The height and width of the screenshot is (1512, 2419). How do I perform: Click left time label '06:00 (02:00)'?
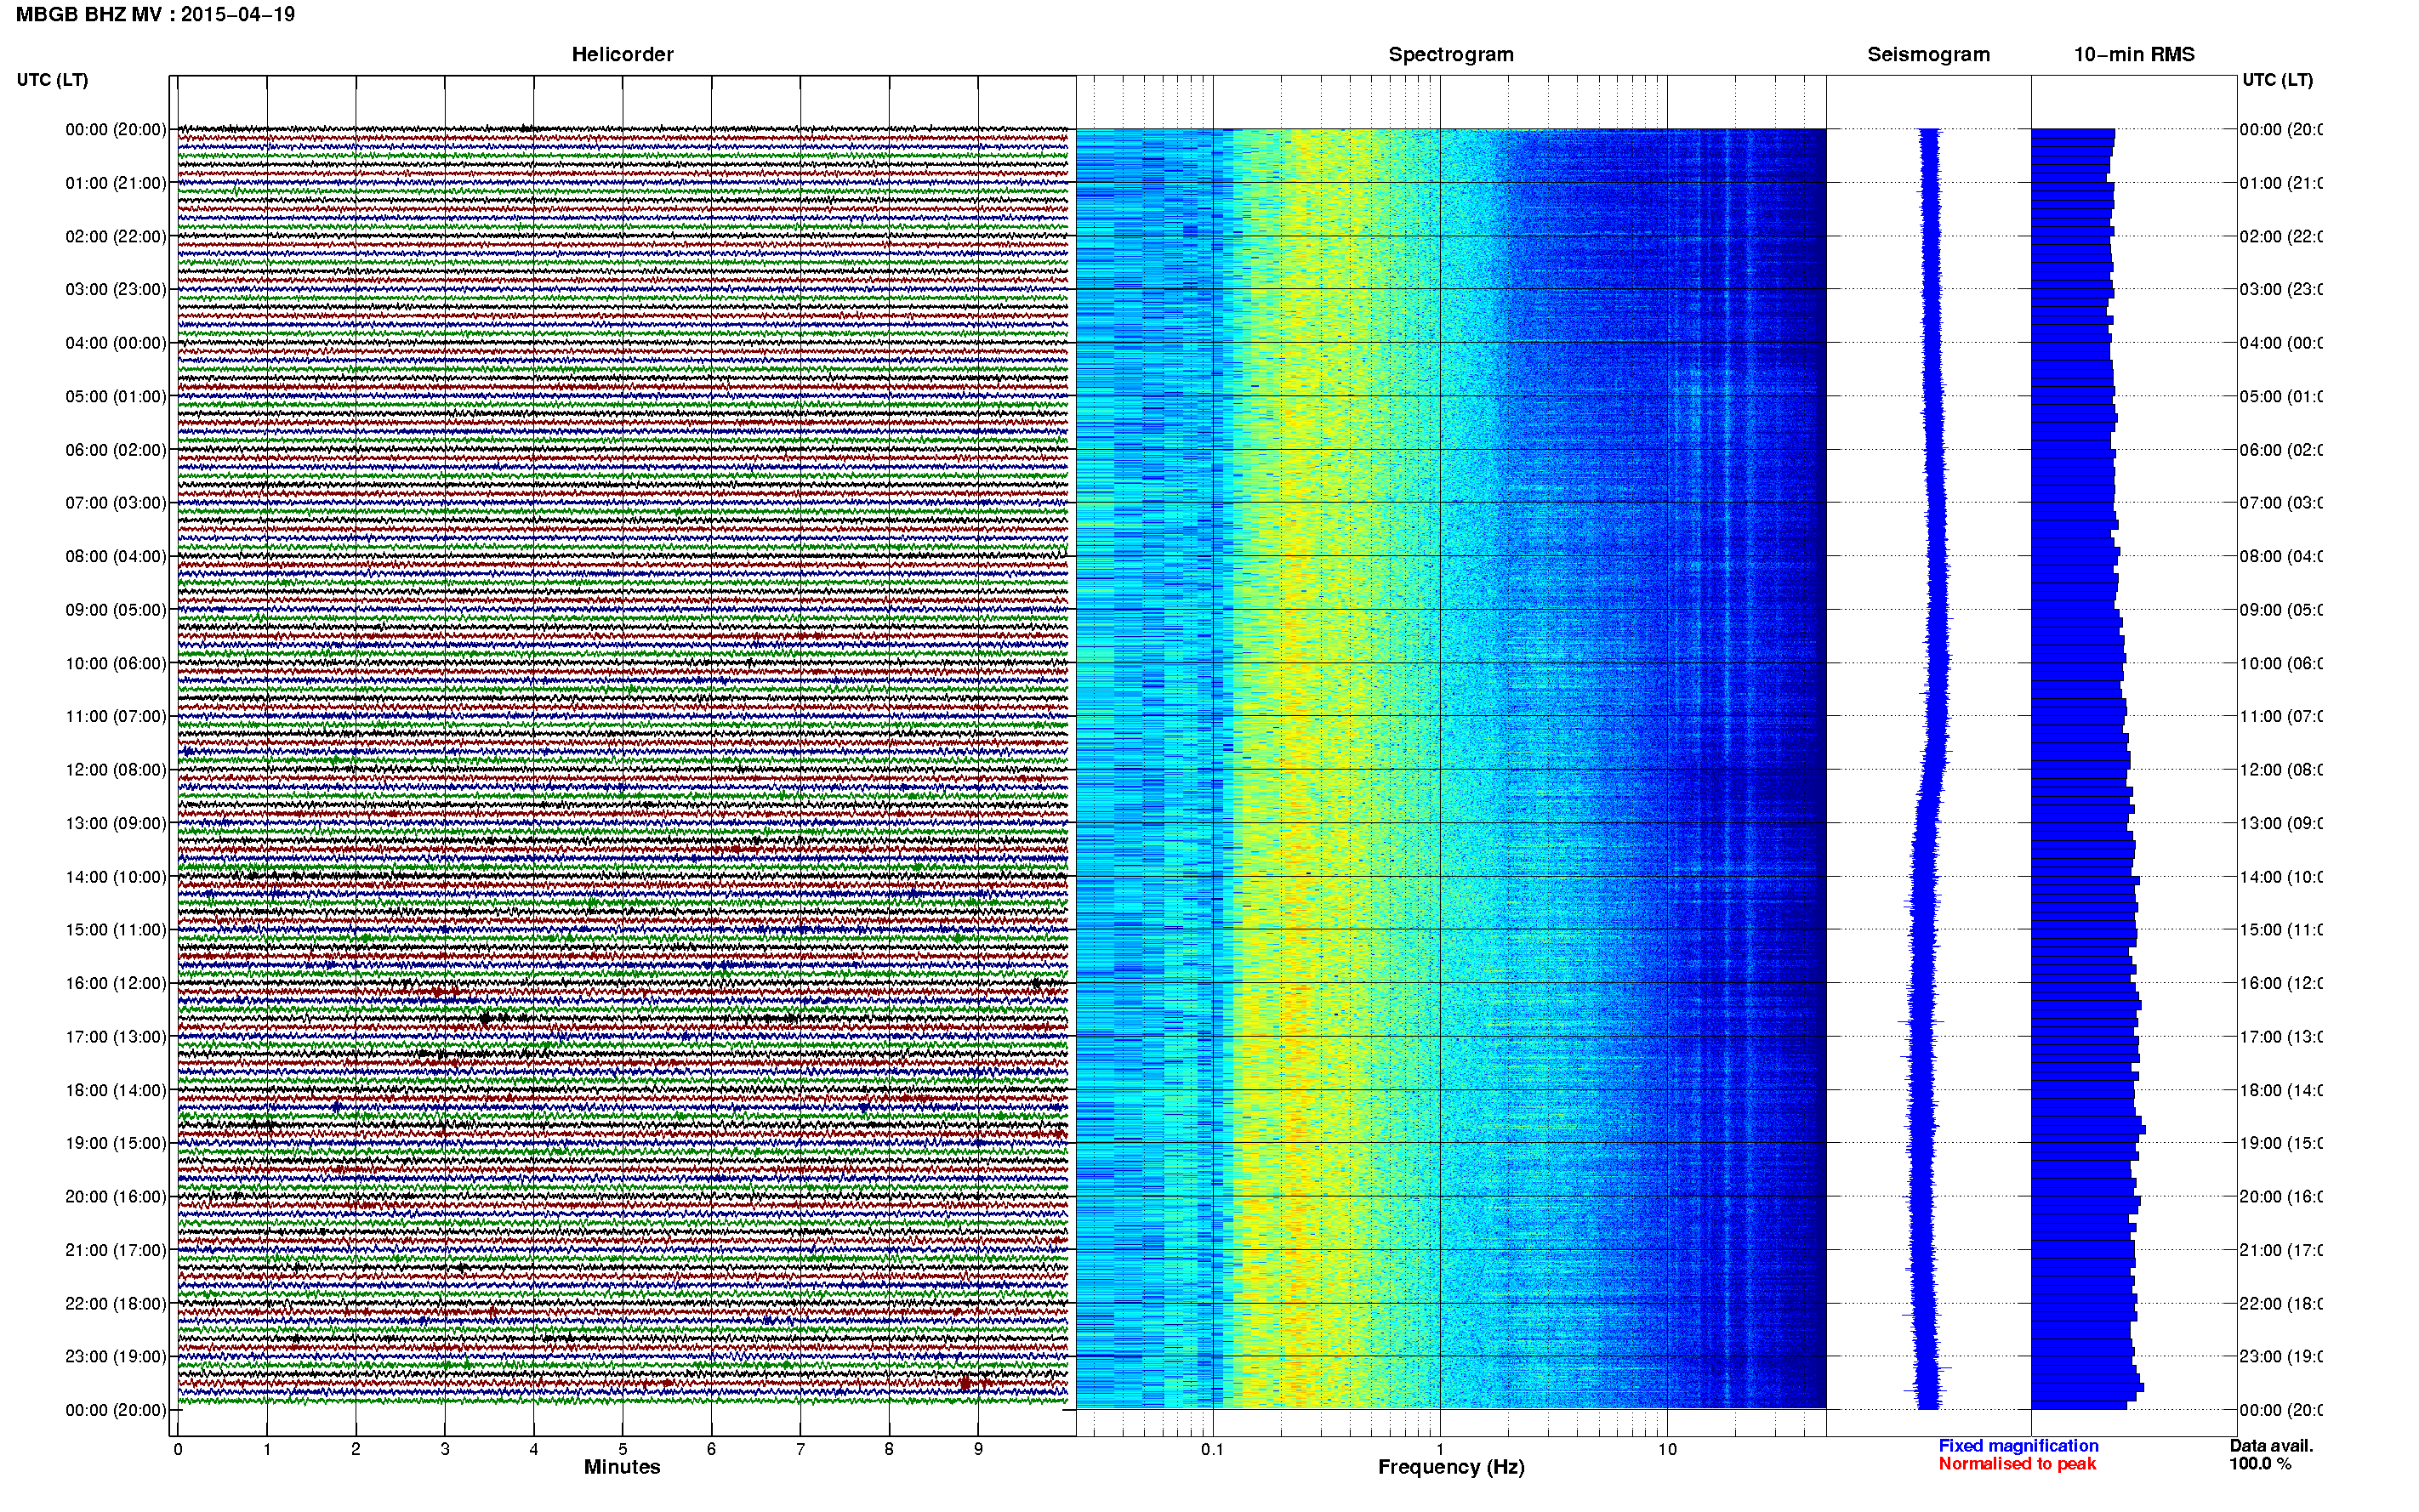tap(116, 450)
